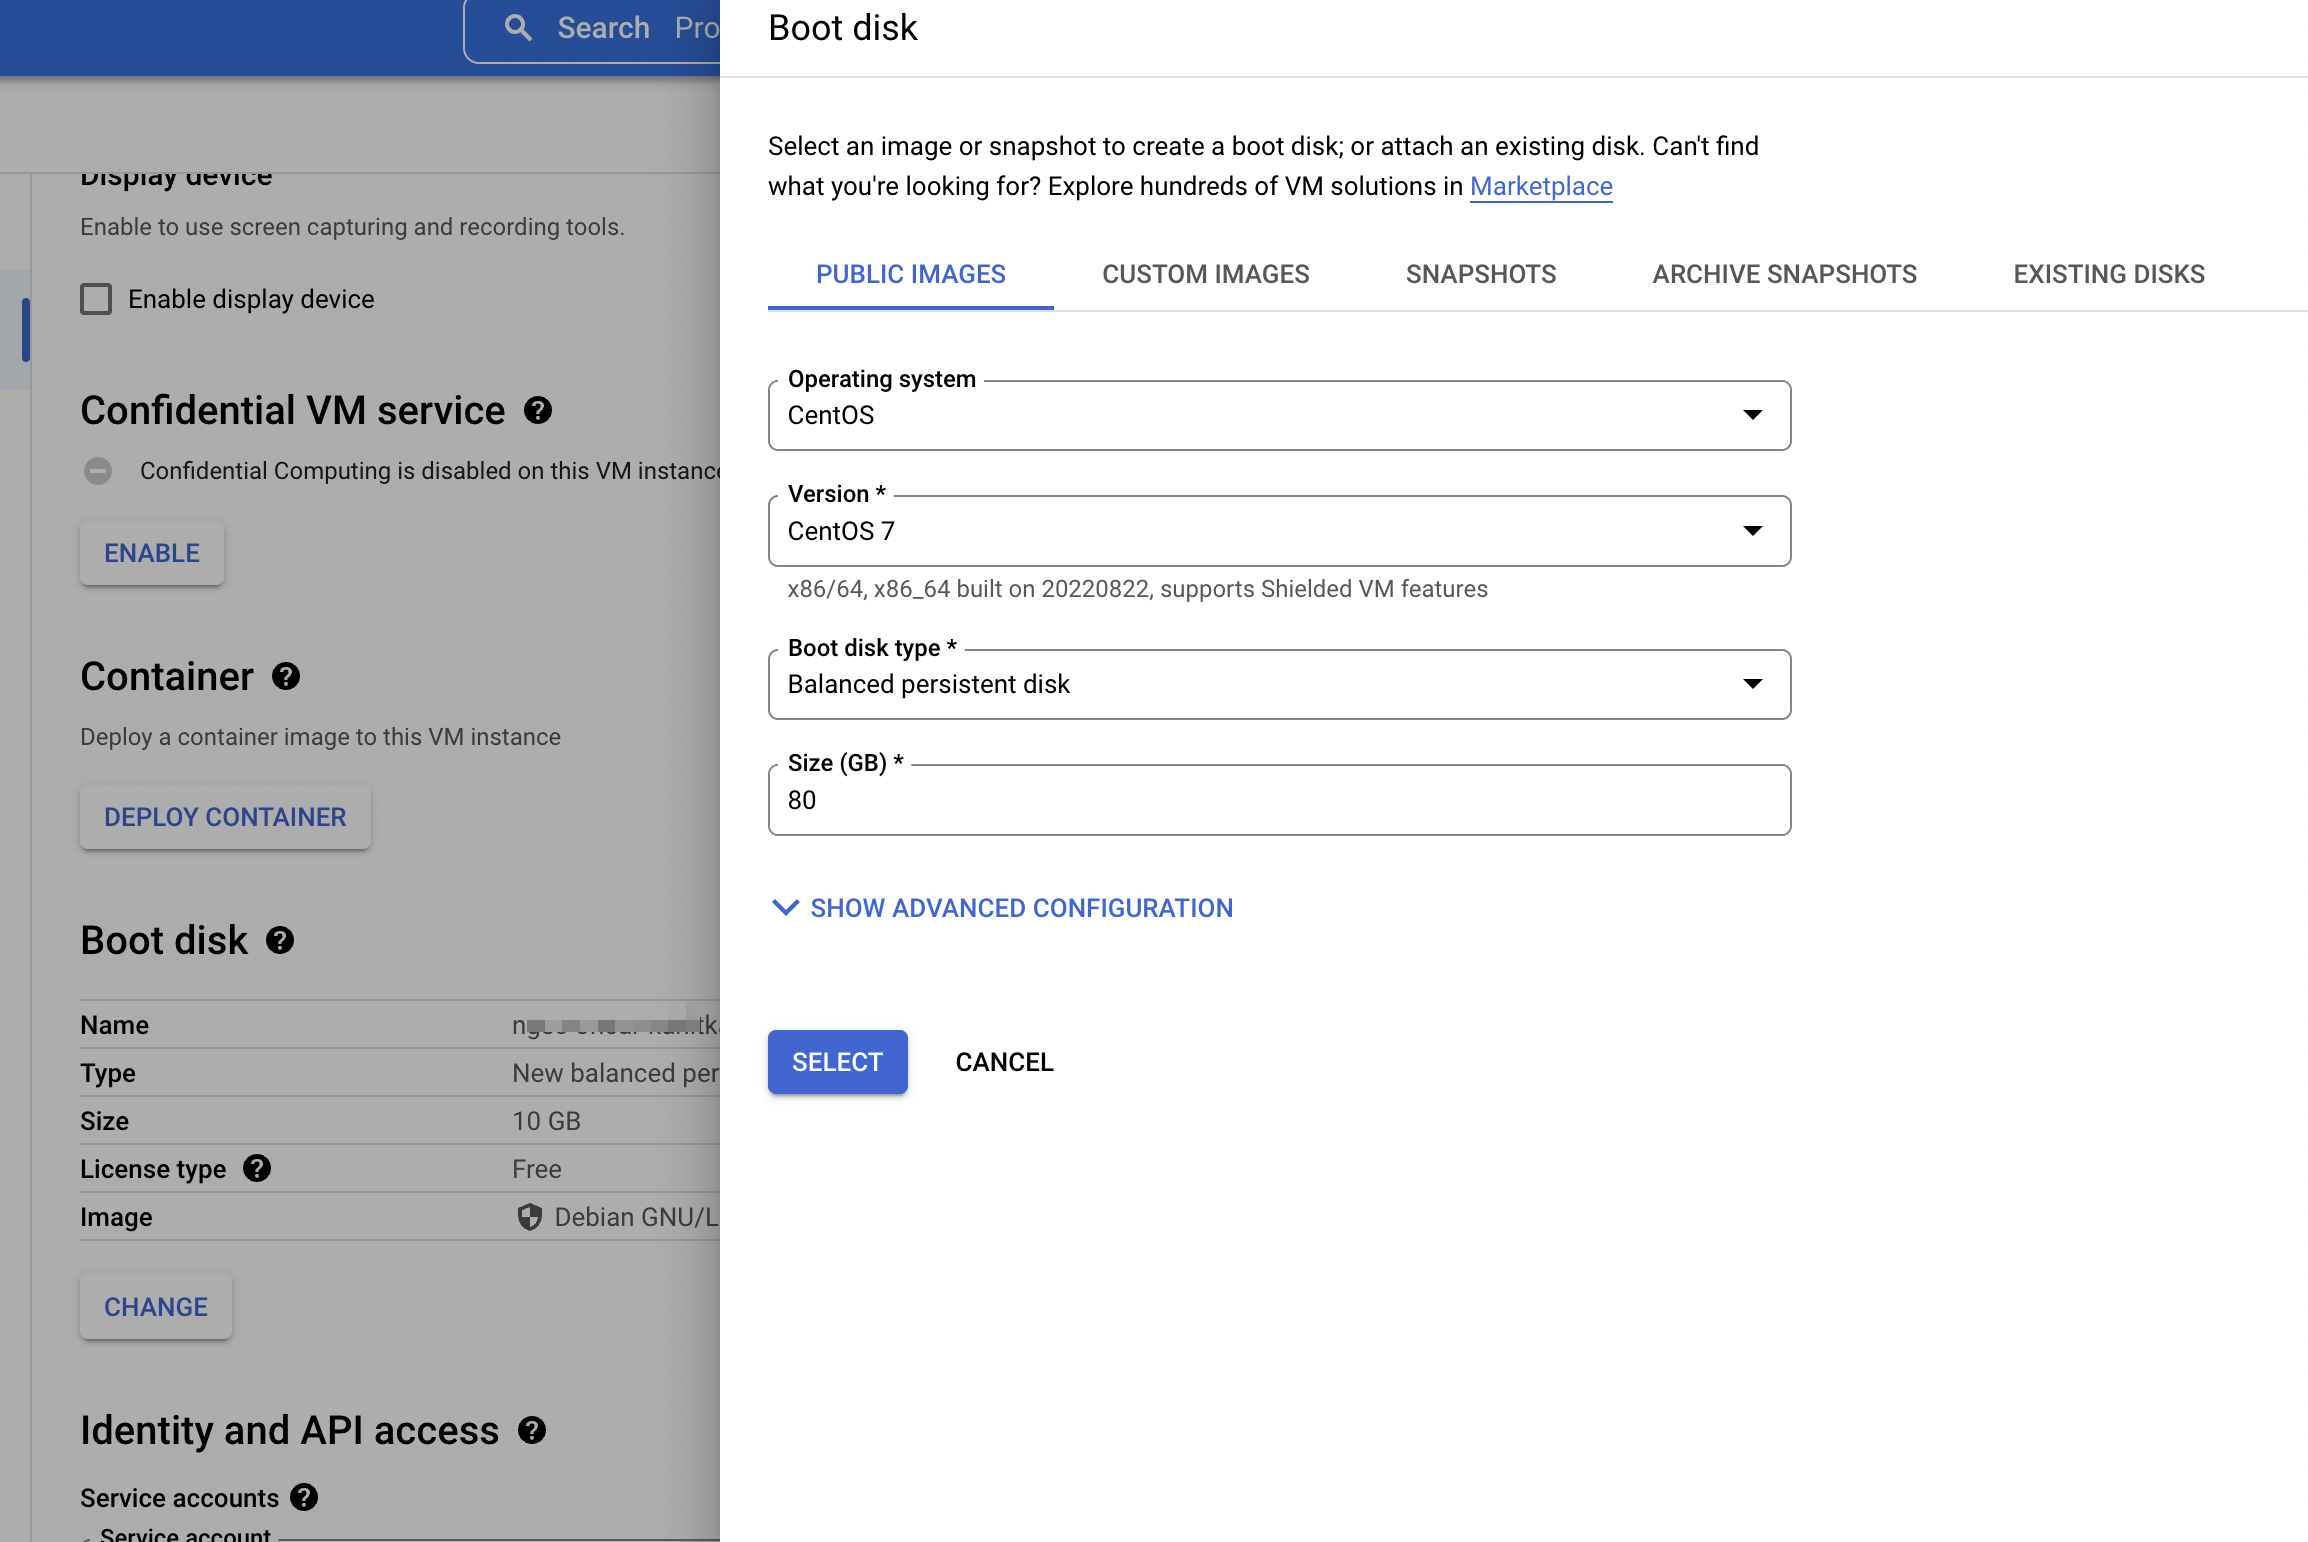The height and width of the screenshot is (1542, 2308).
Task: Open the Snapshots tab
Action: [1481, 274]
